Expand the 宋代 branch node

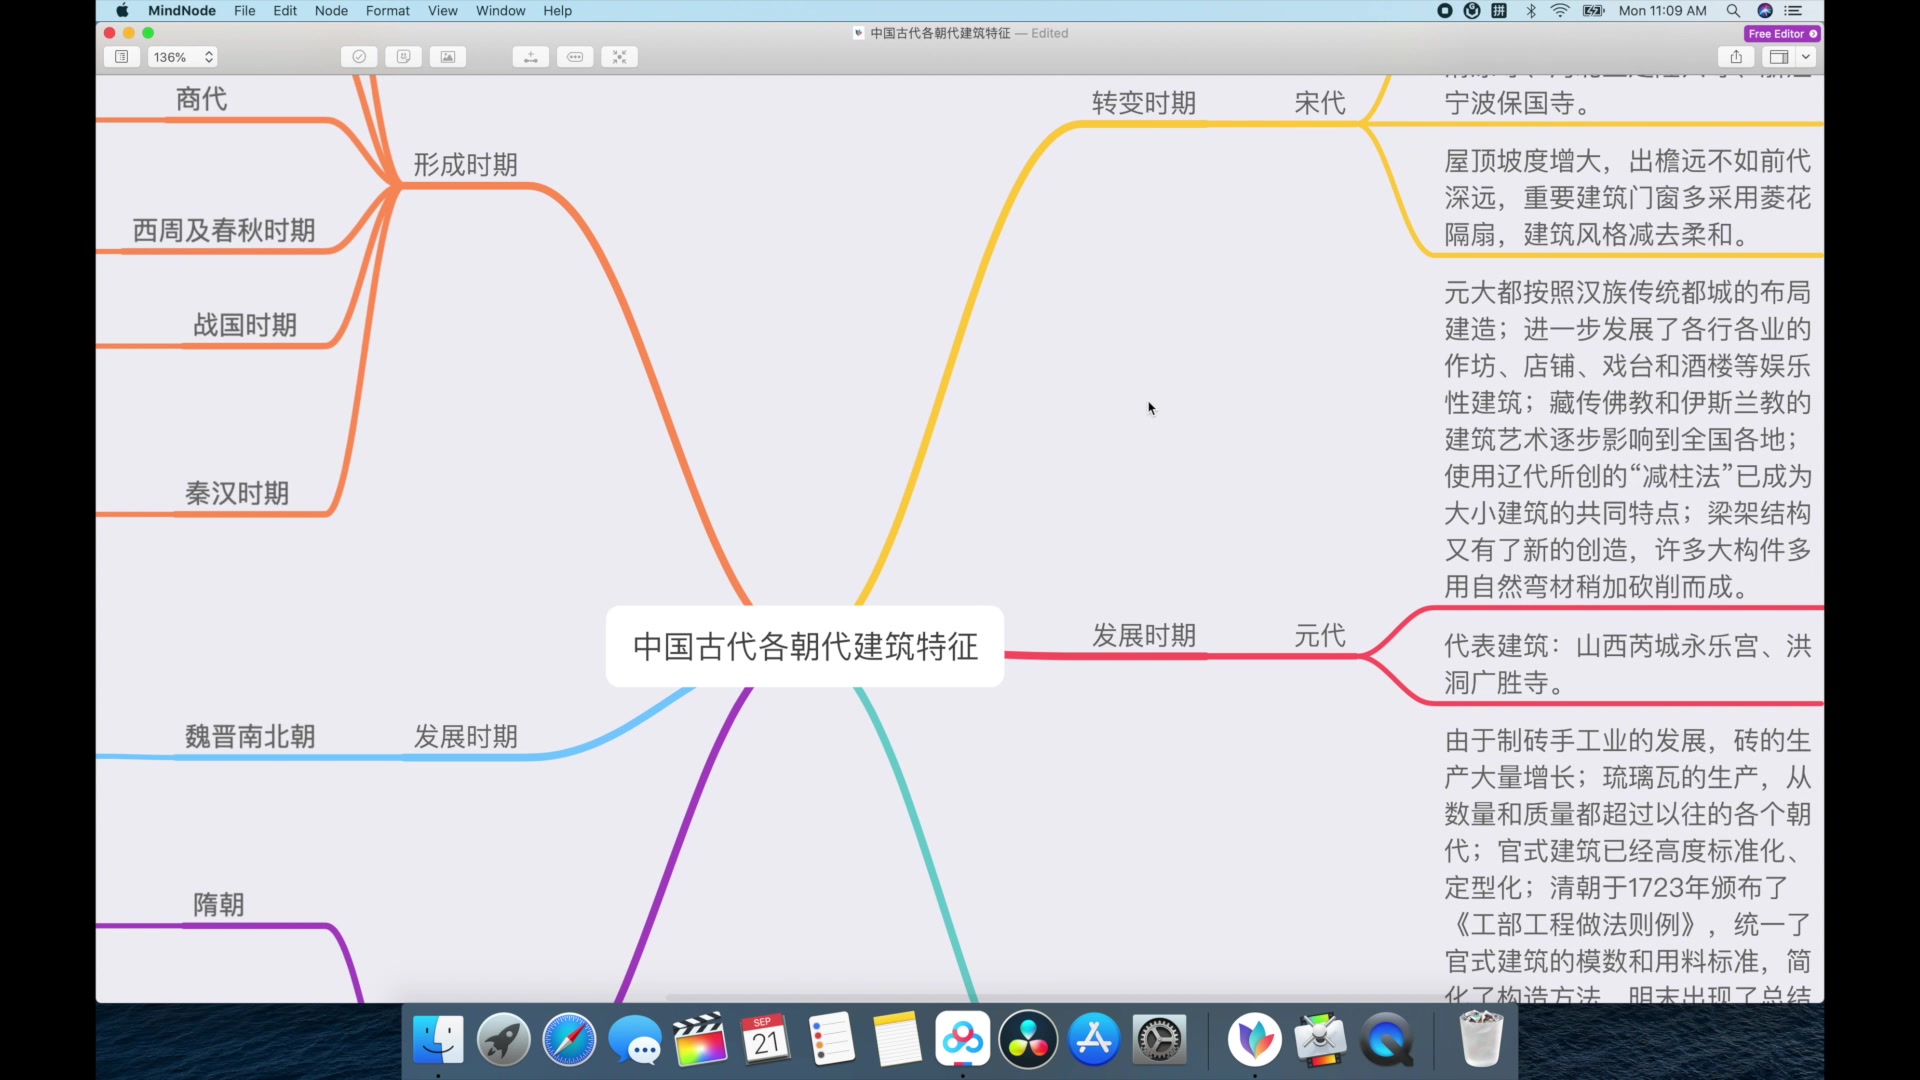coord(1318,101)
